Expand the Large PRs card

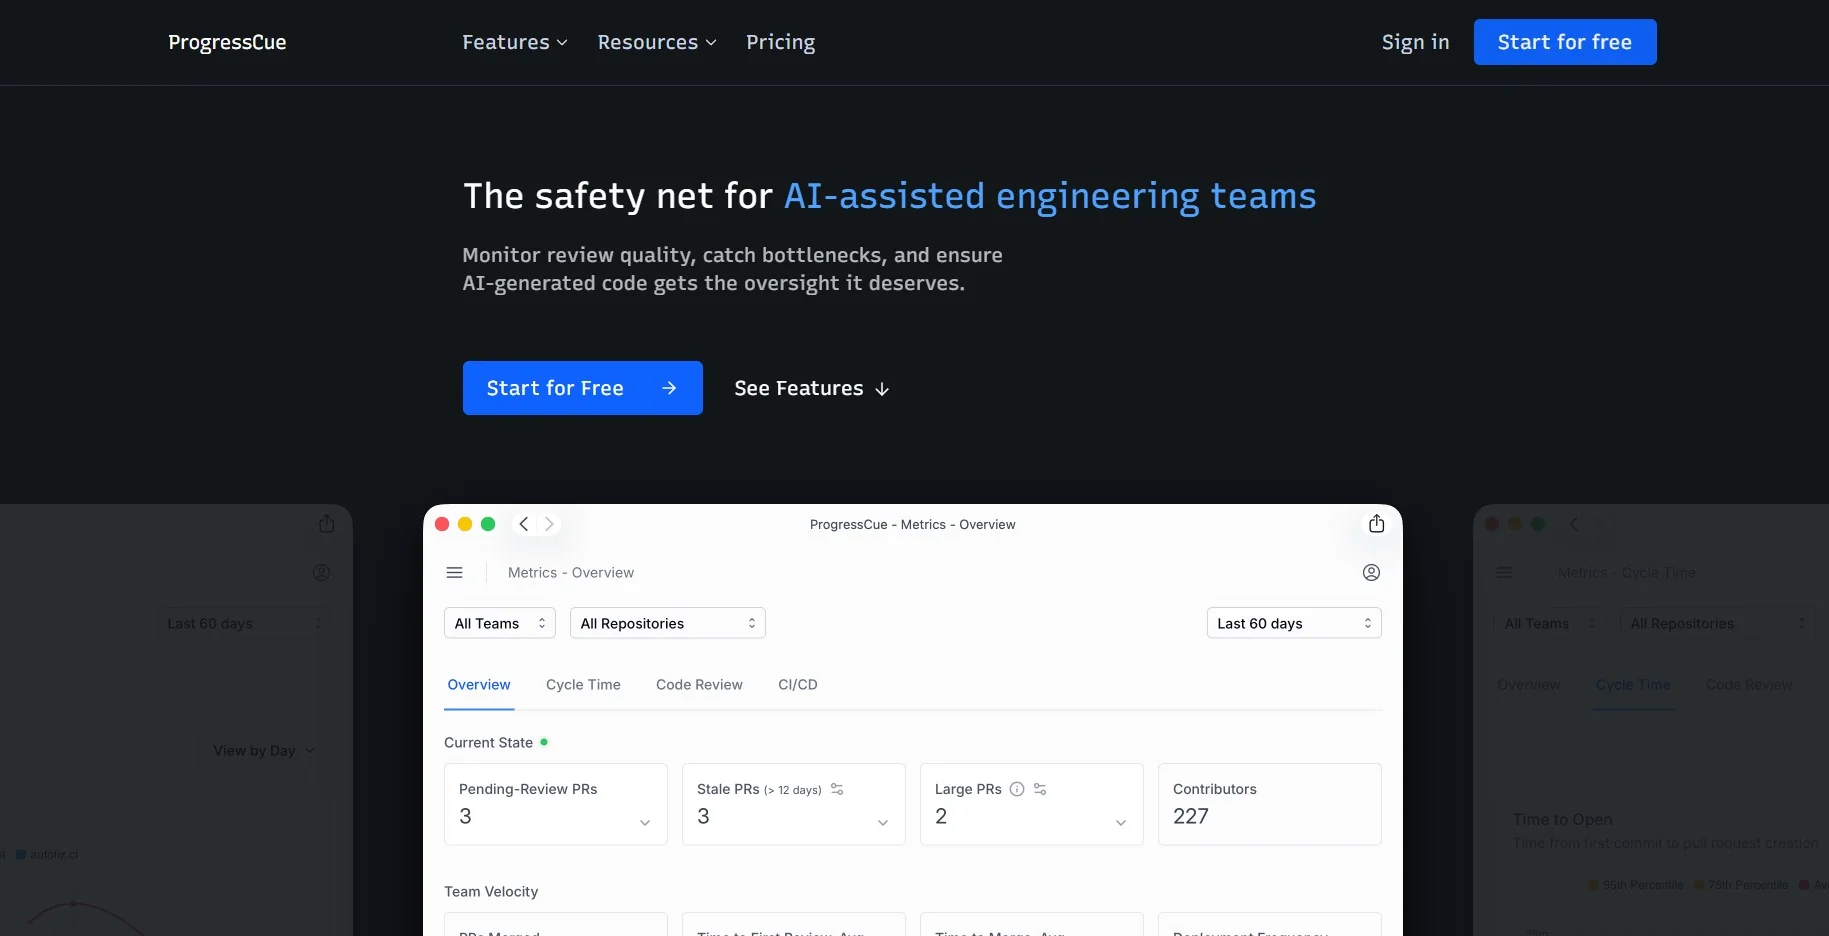pyautogui.click(x=1121, y=822)
